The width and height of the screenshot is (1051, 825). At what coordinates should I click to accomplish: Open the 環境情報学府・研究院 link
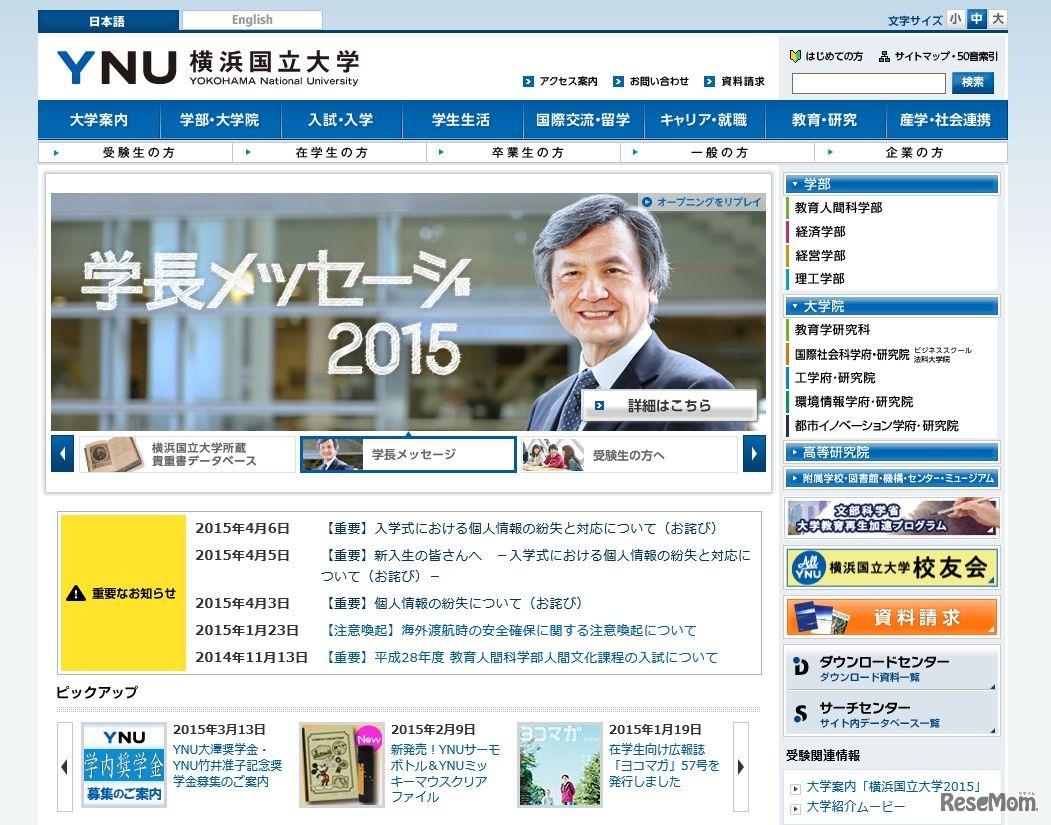point(854,402)
